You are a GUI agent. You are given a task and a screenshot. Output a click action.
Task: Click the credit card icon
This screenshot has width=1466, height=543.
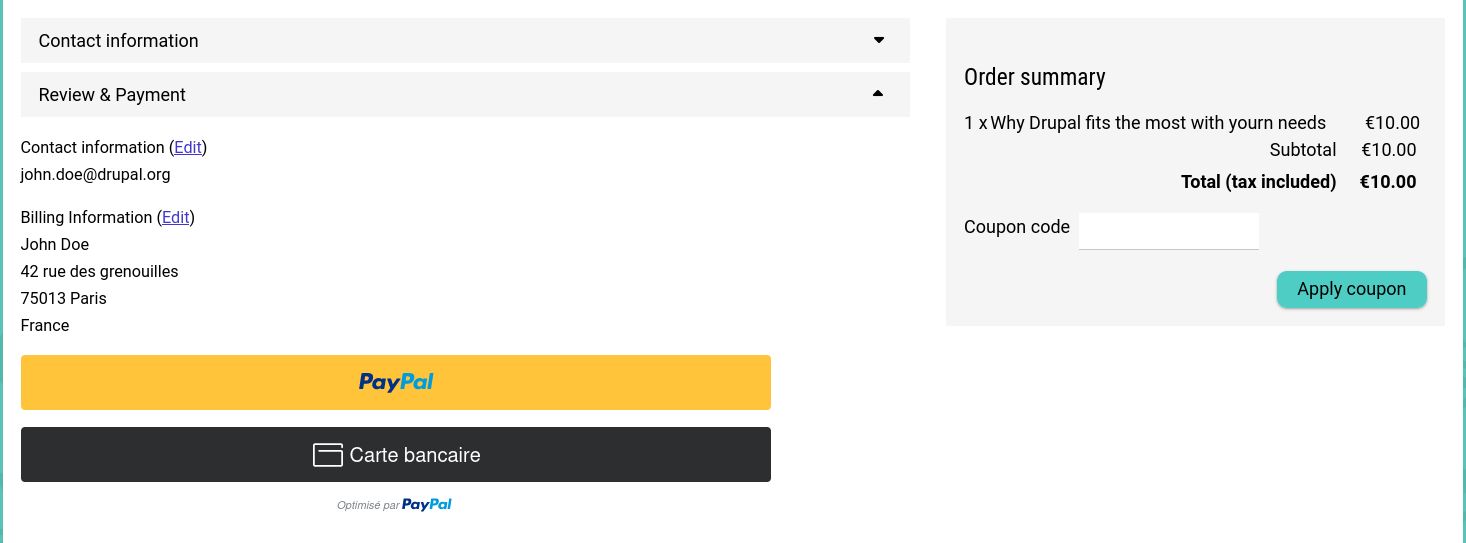328,455
